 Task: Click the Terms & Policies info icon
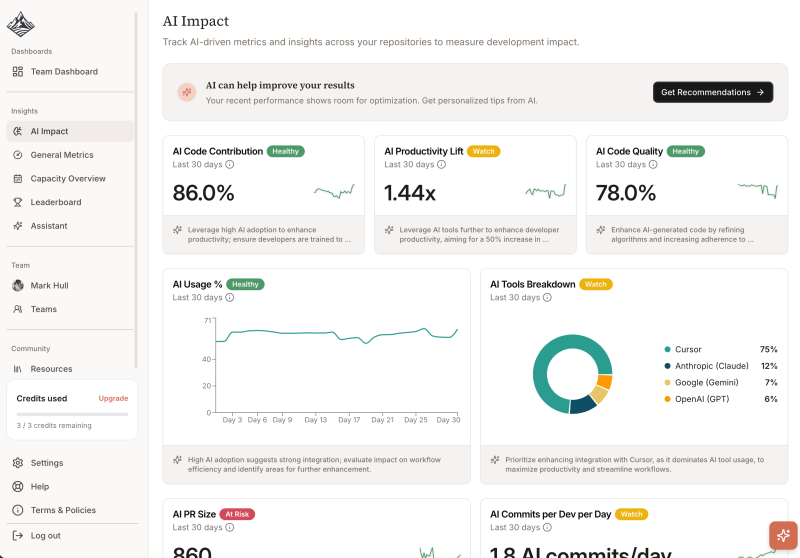point(18,510)
